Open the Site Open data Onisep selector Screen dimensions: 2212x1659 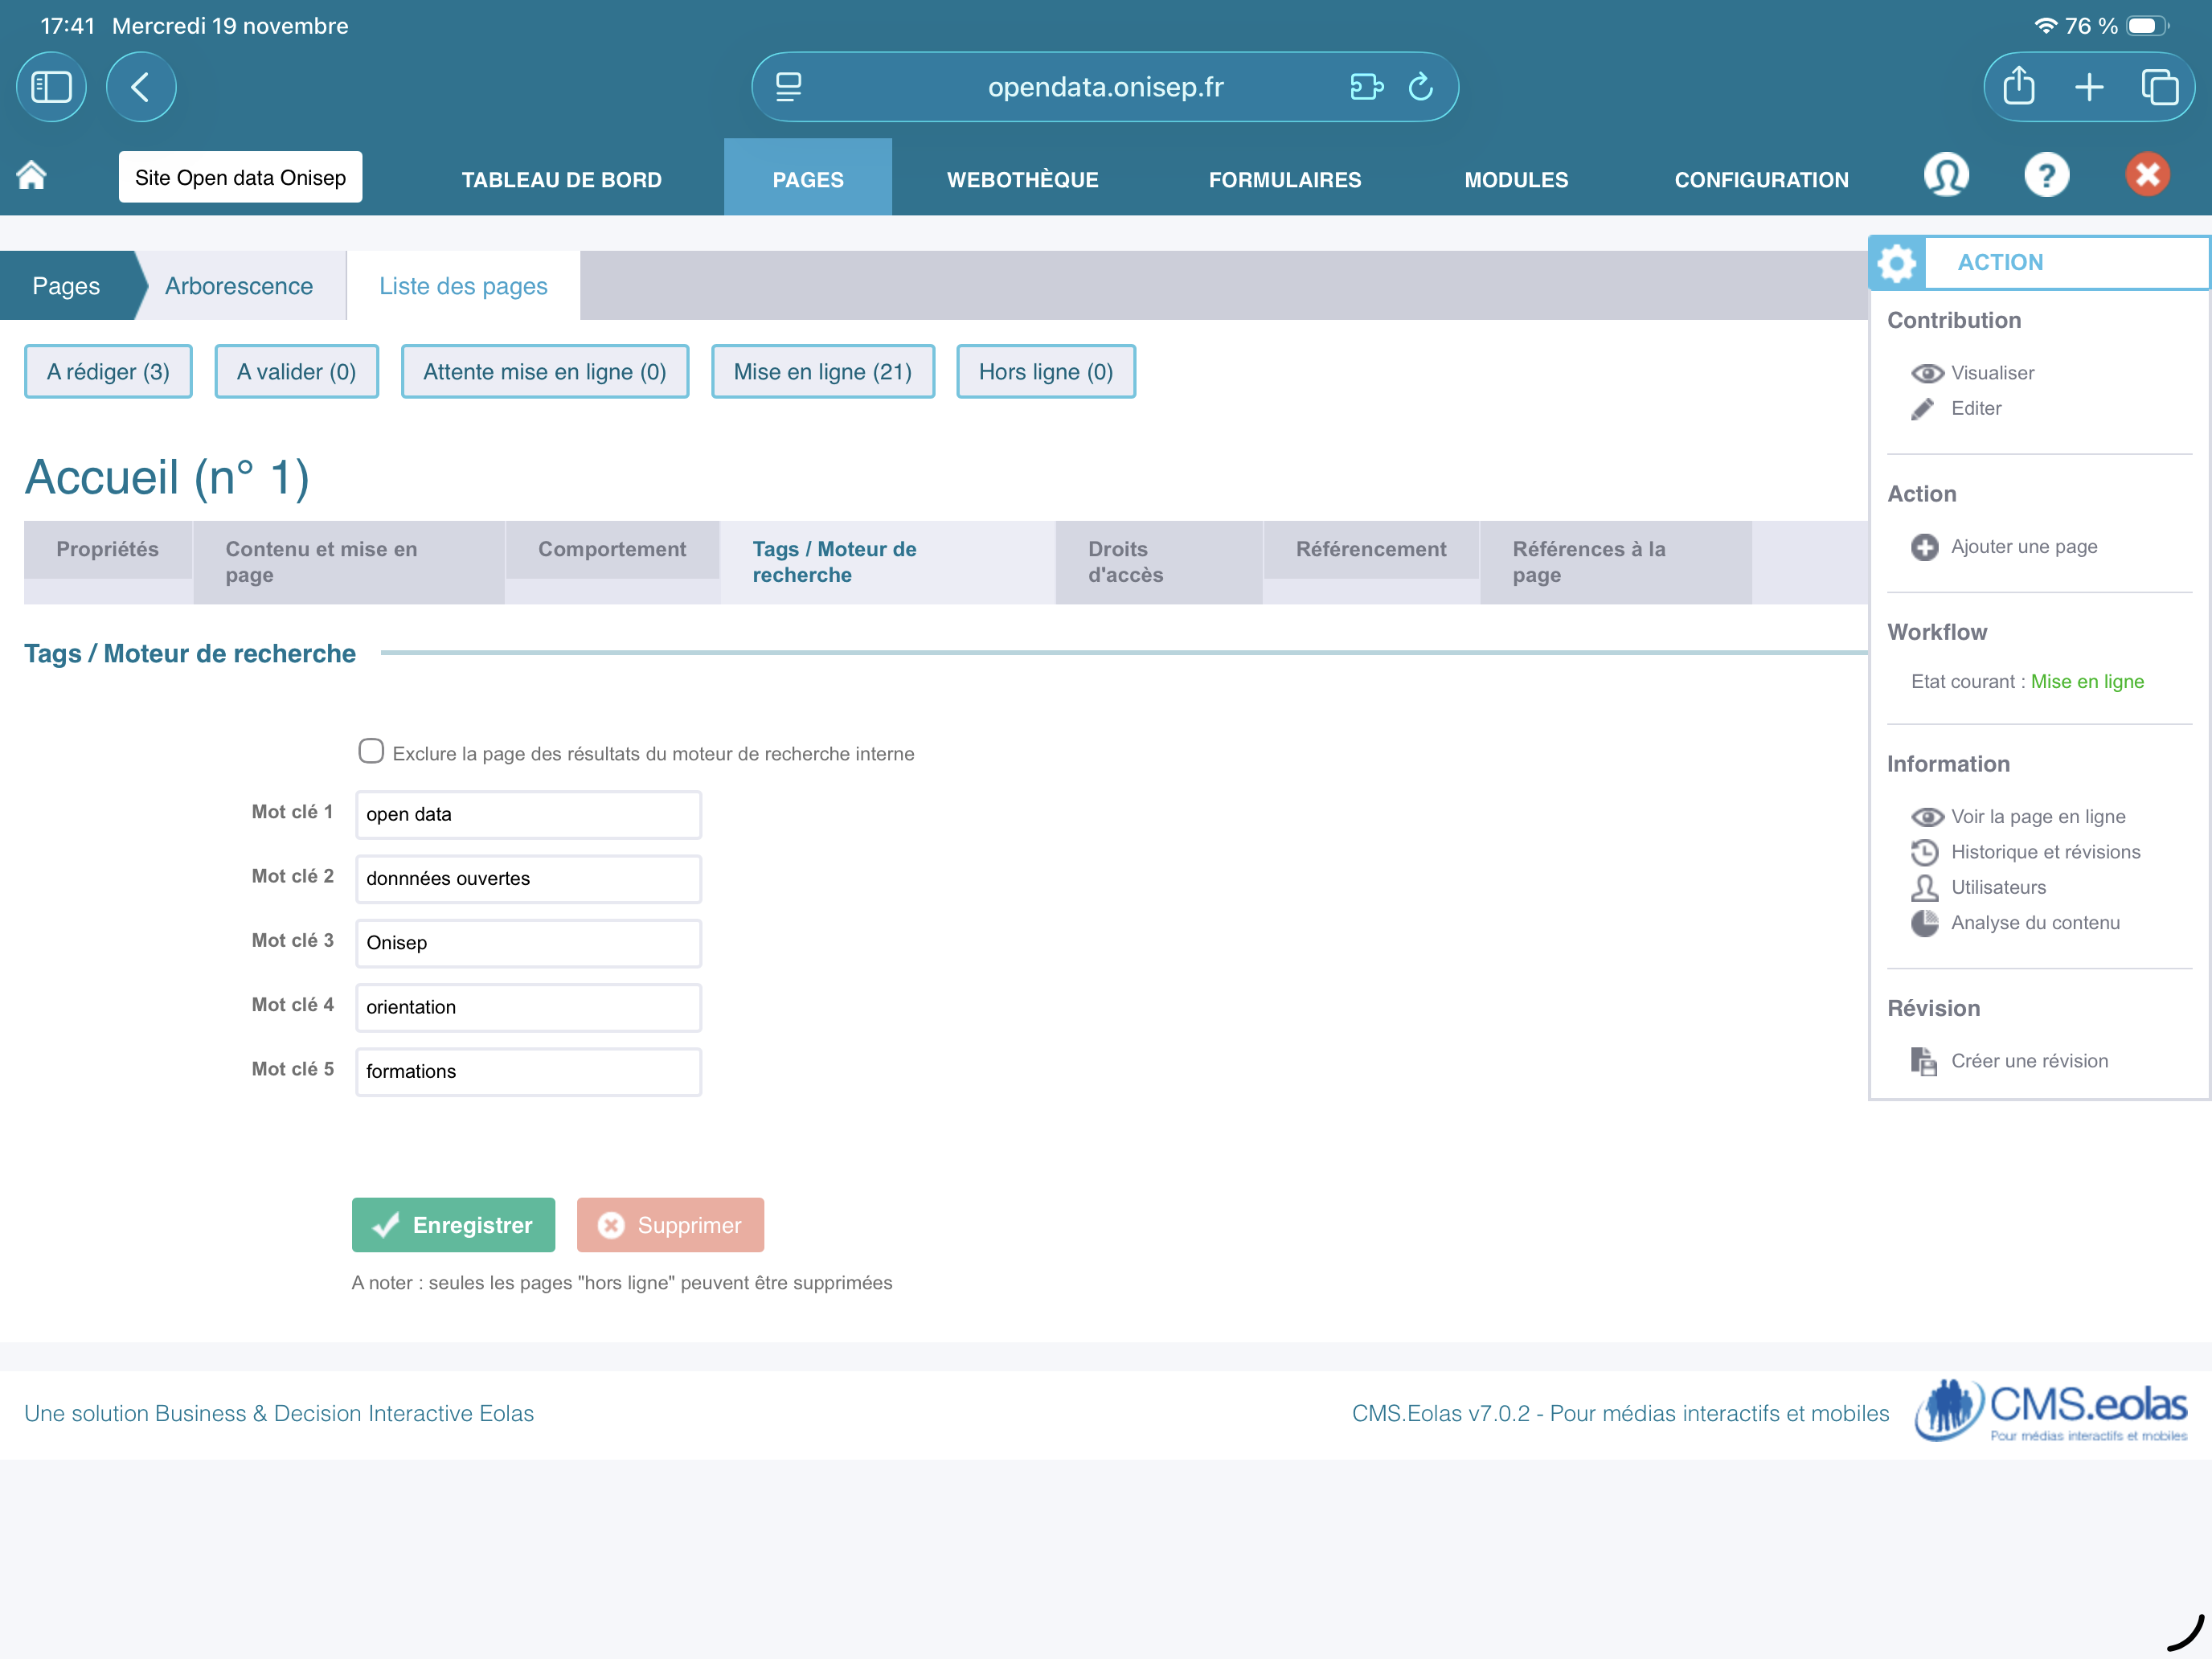point(240,178)
